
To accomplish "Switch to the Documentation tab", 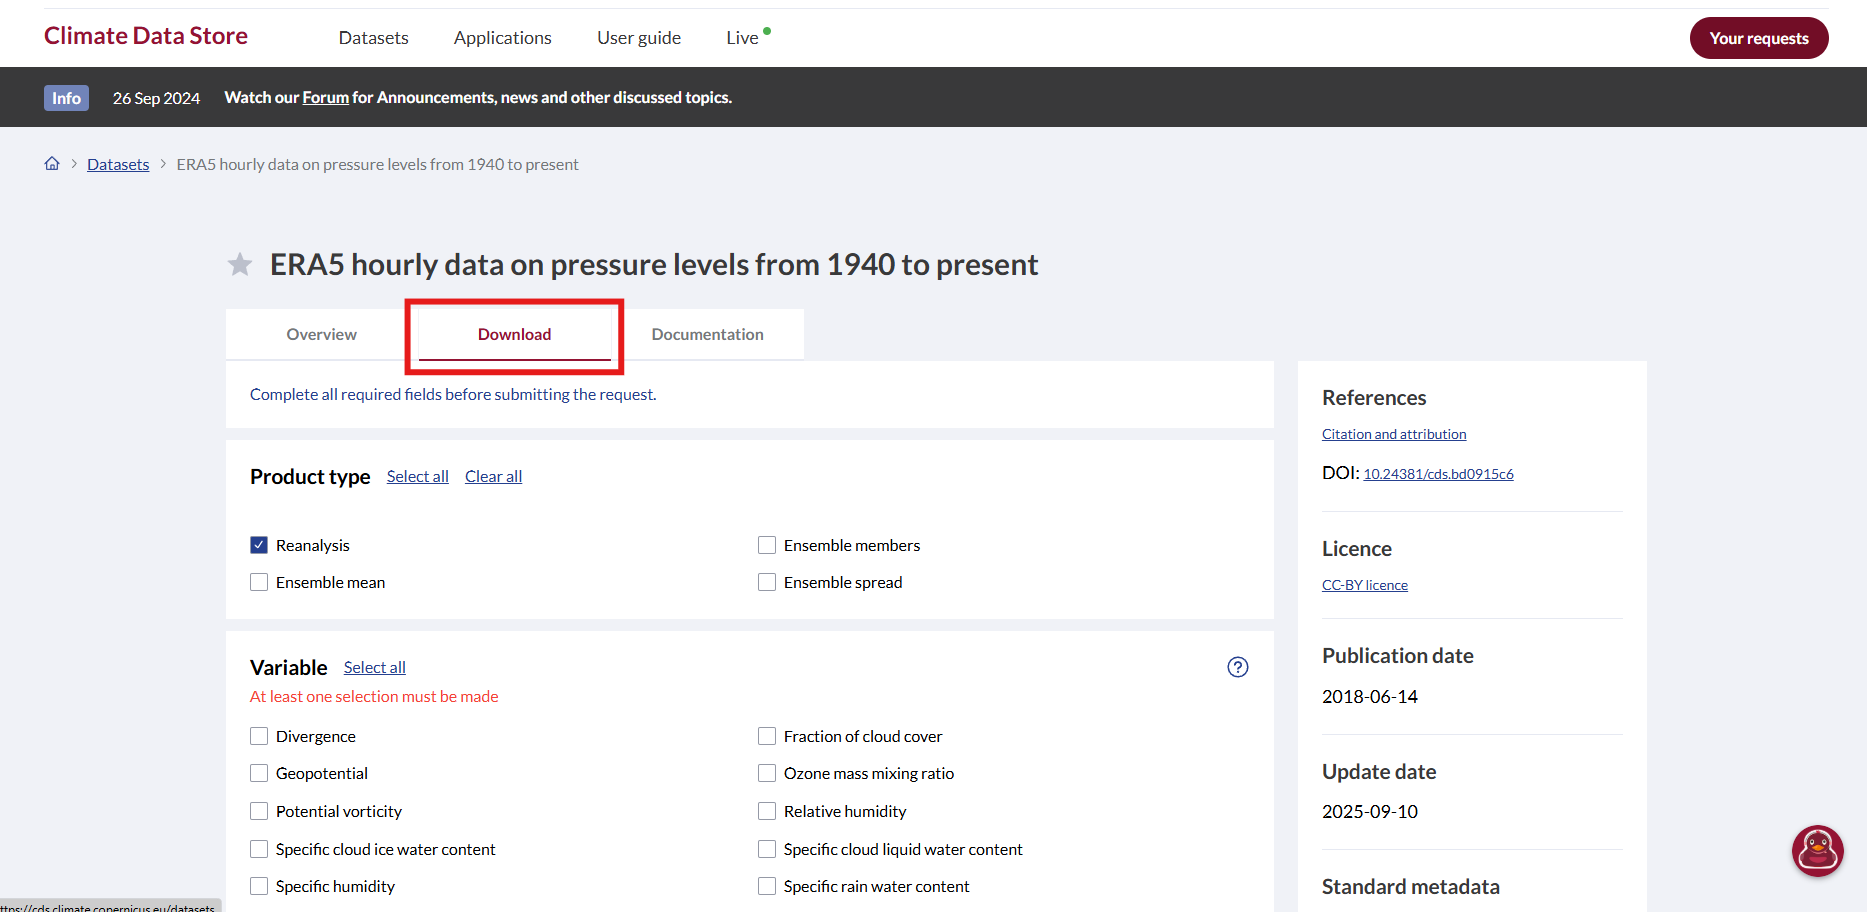I will [707, 334].
